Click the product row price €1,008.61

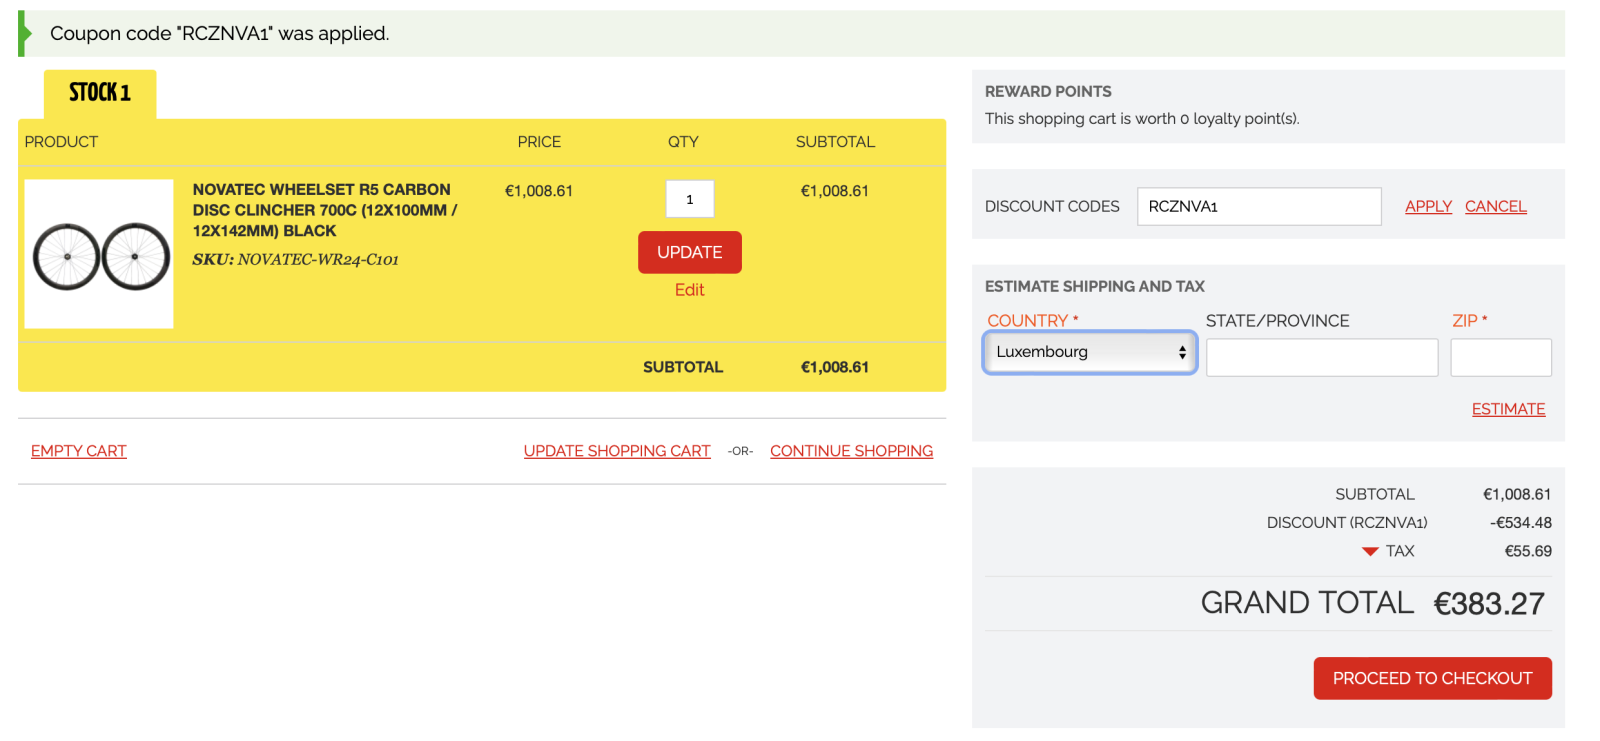click(538, 191)
